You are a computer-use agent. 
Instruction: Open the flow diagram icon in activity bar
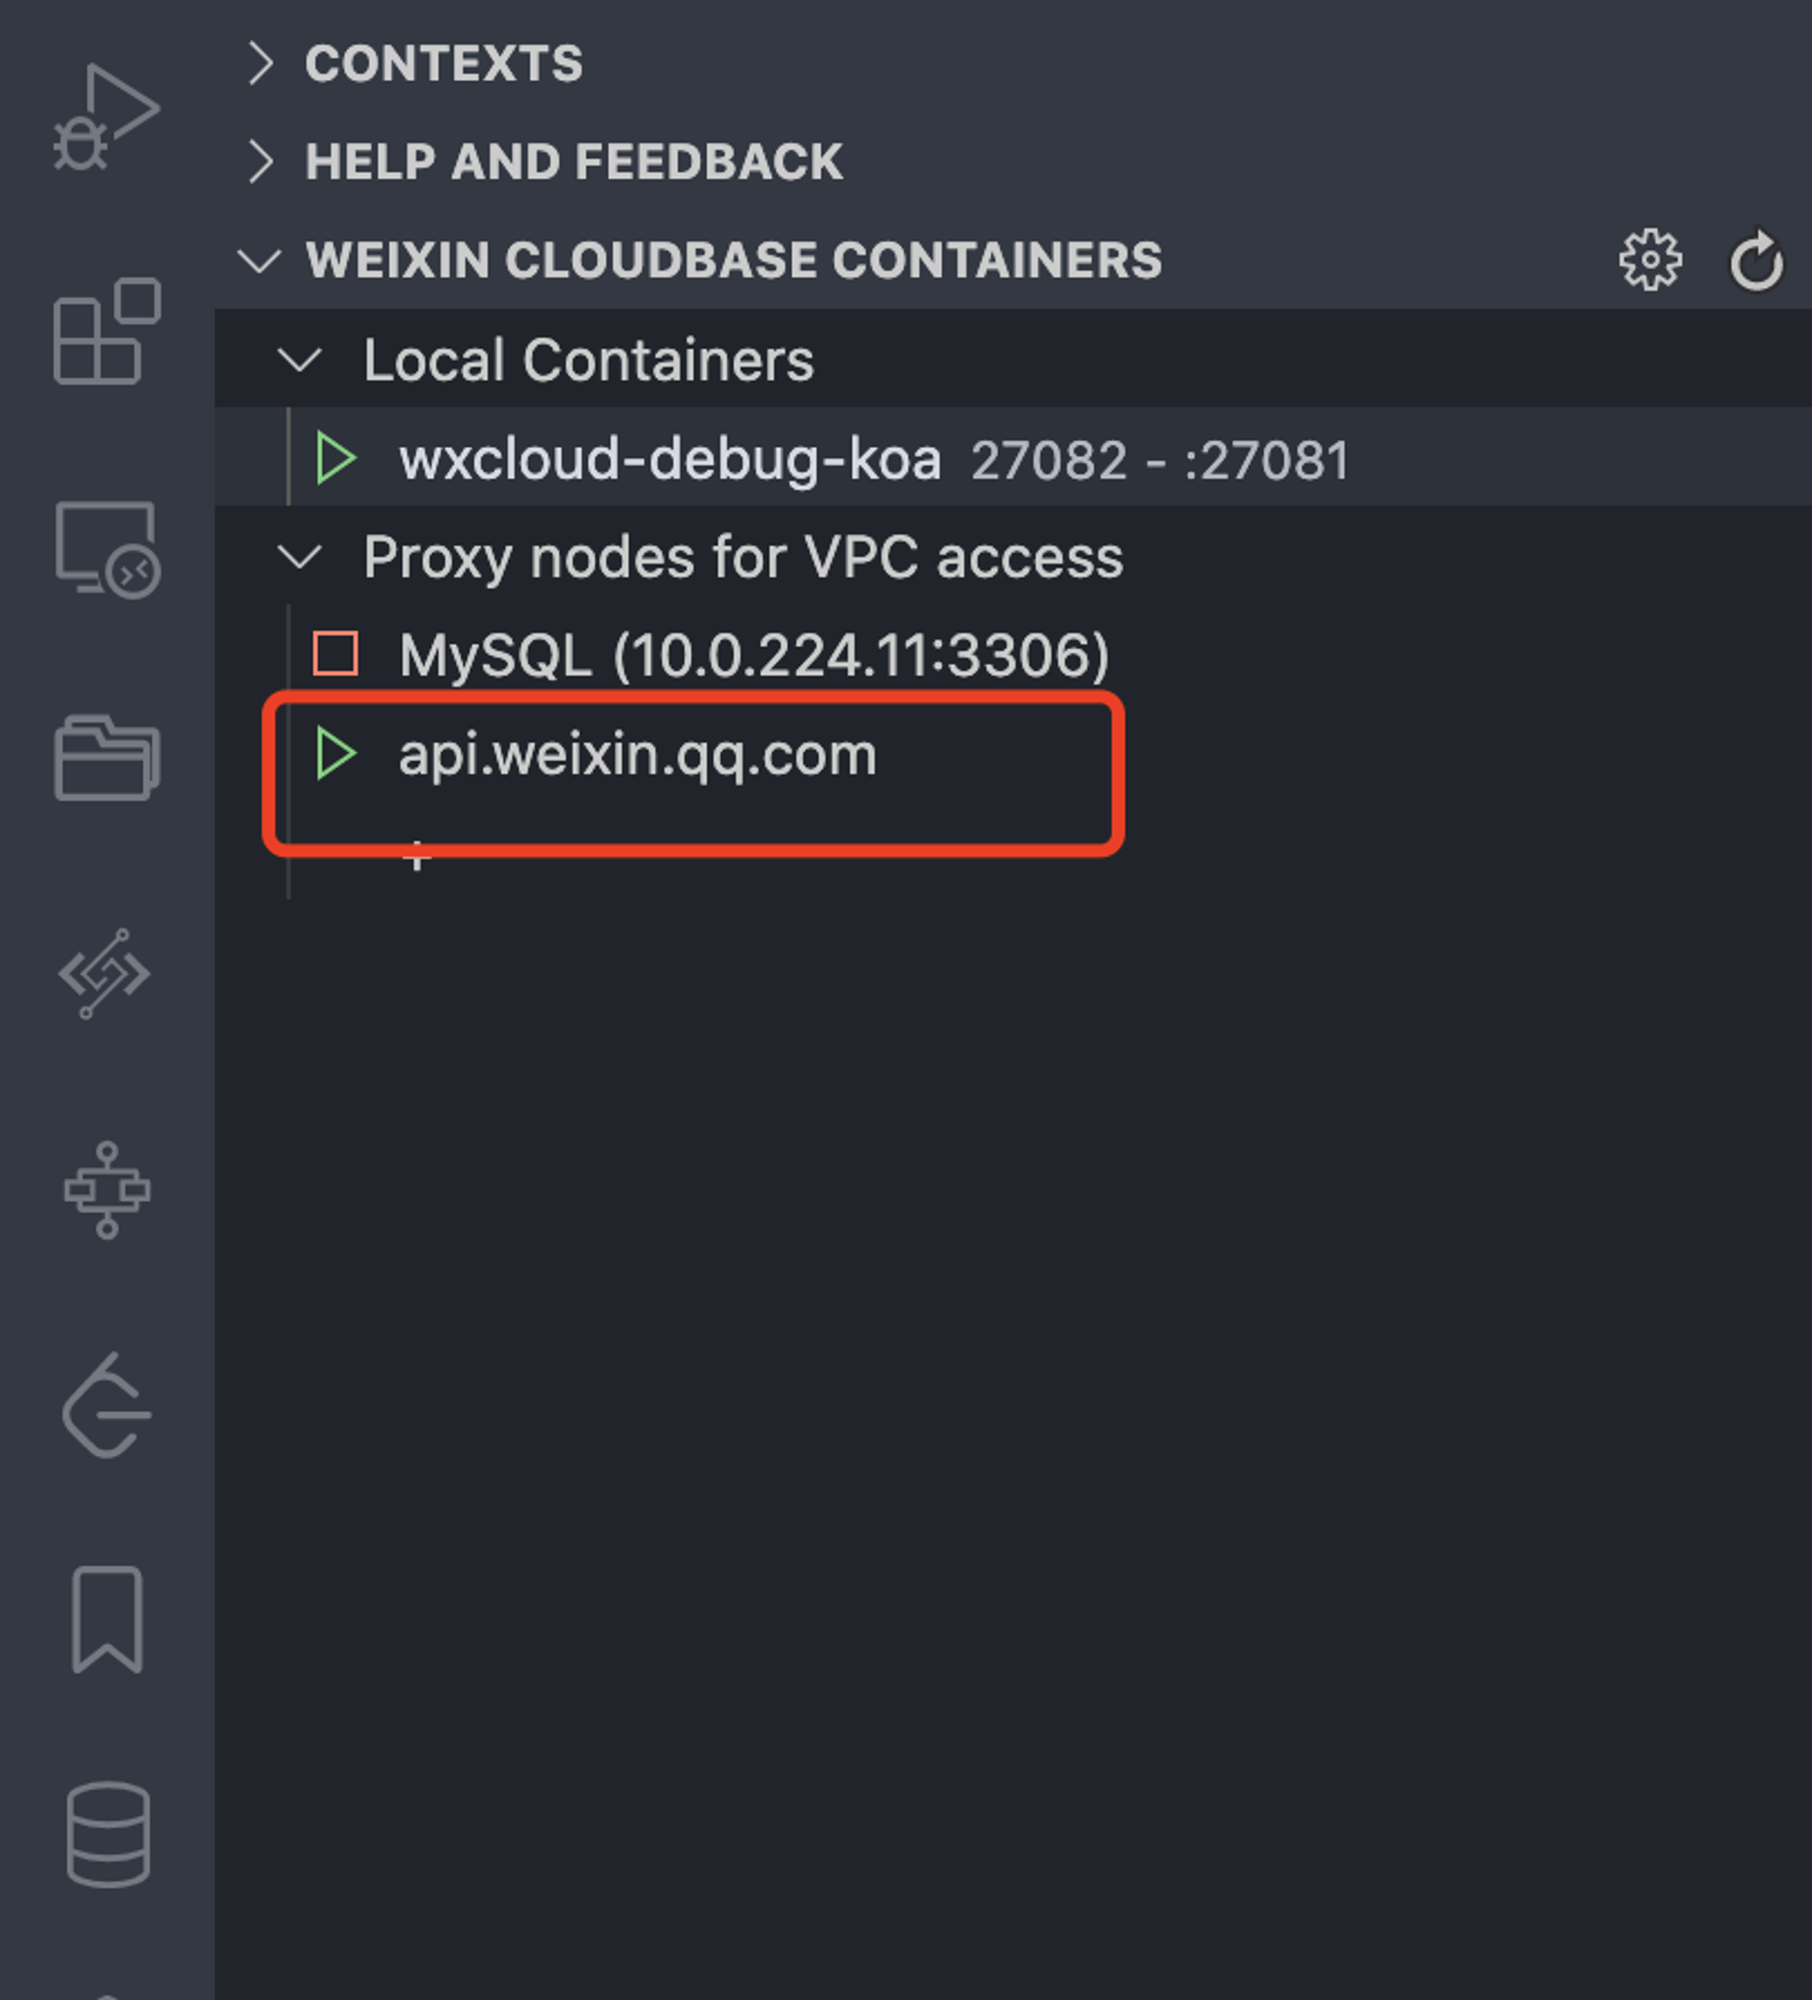click(107, 1190)
